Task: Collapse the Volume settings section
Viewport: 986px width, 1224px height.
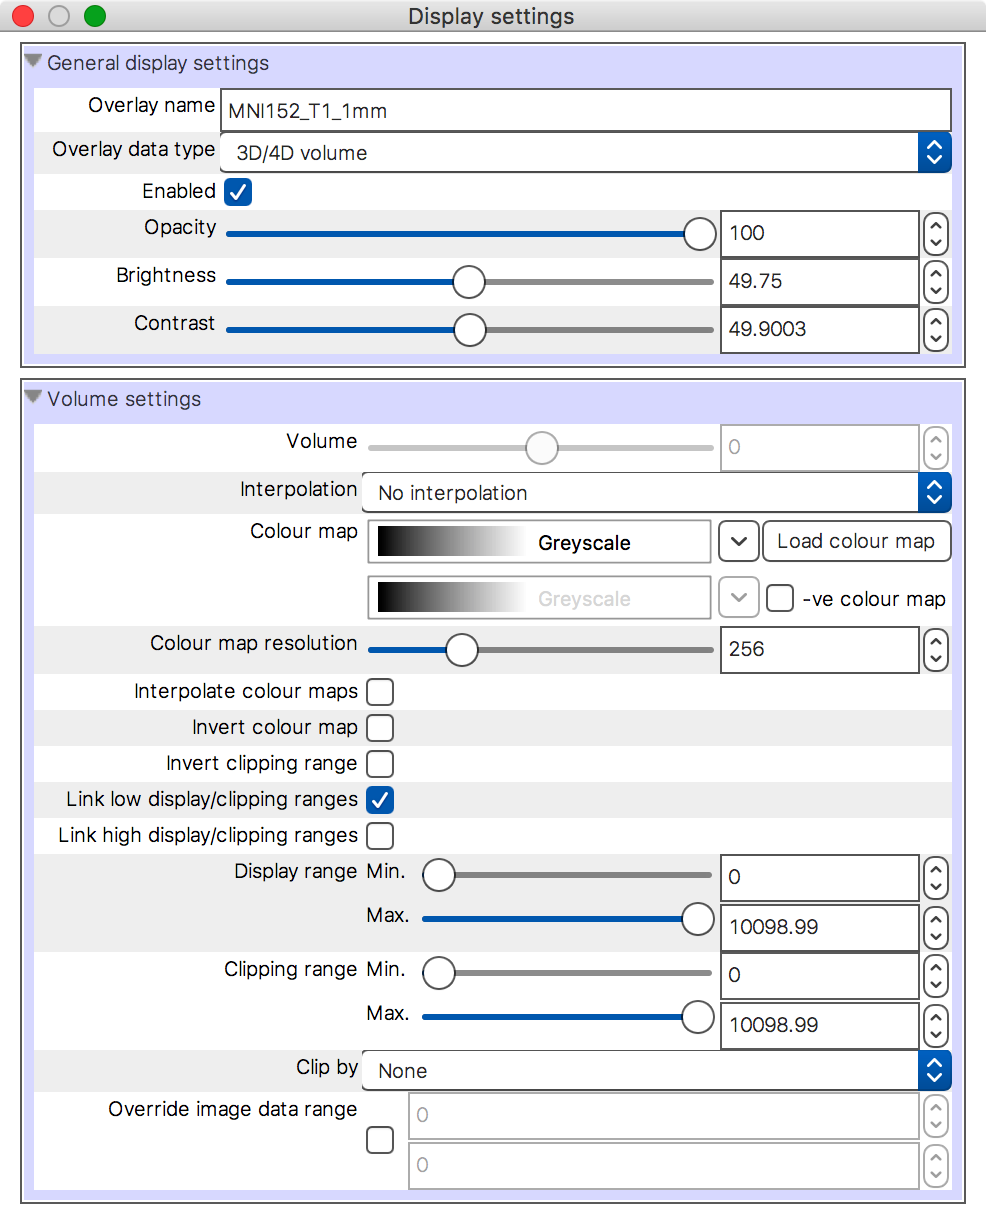Action: tap(33, 397)
